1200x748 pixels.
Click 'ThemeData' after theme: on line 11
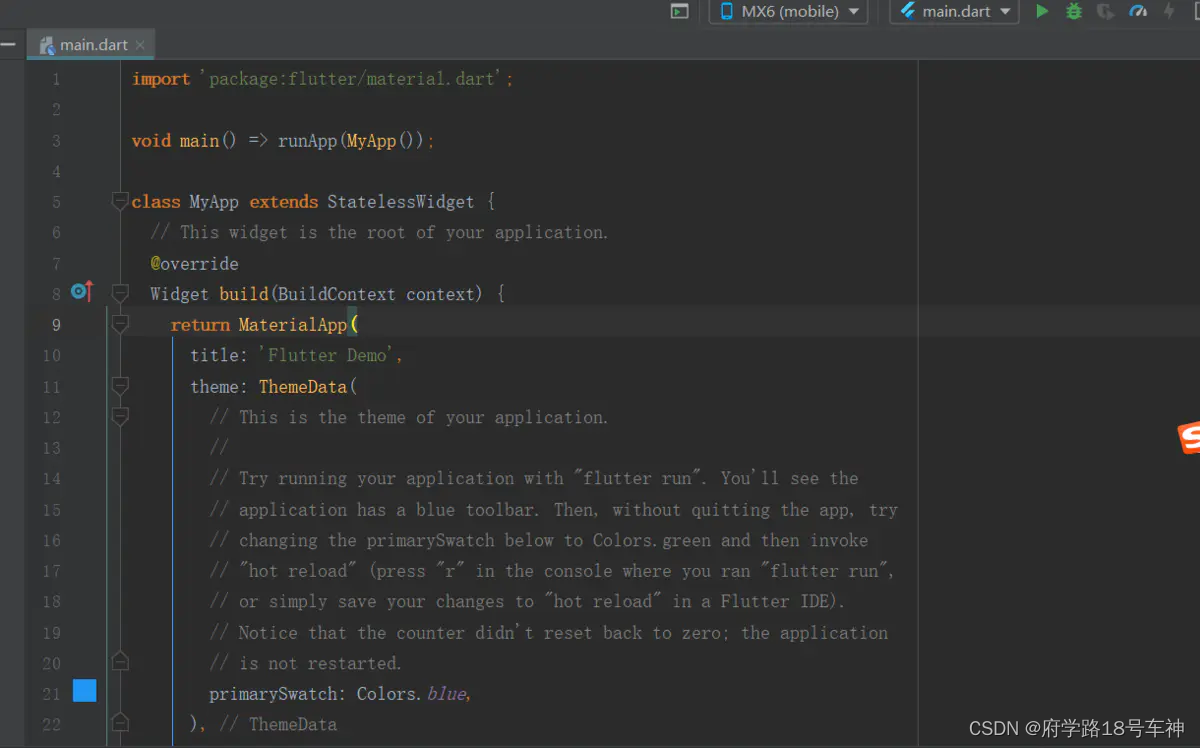click(x=303, y=387)
